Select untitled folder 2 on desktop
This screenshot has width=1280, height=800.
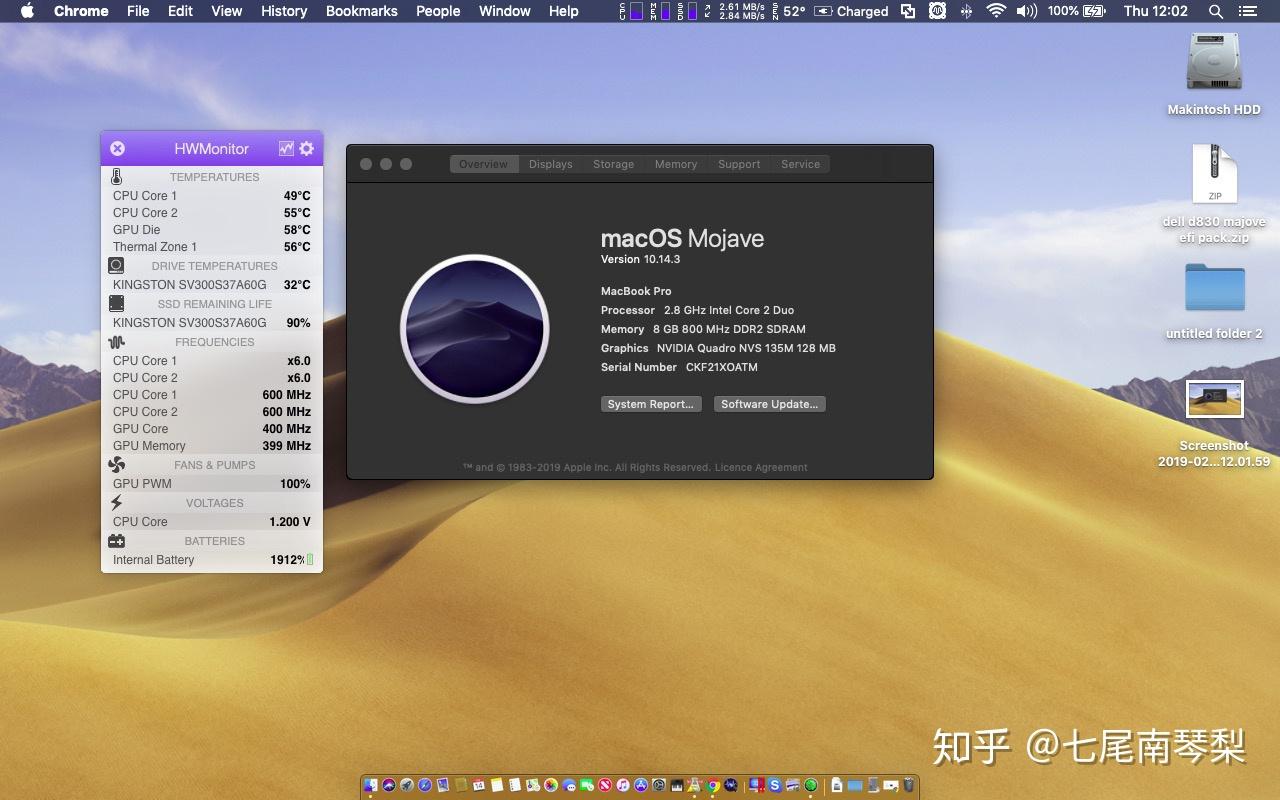click(x=1214, y=288)
